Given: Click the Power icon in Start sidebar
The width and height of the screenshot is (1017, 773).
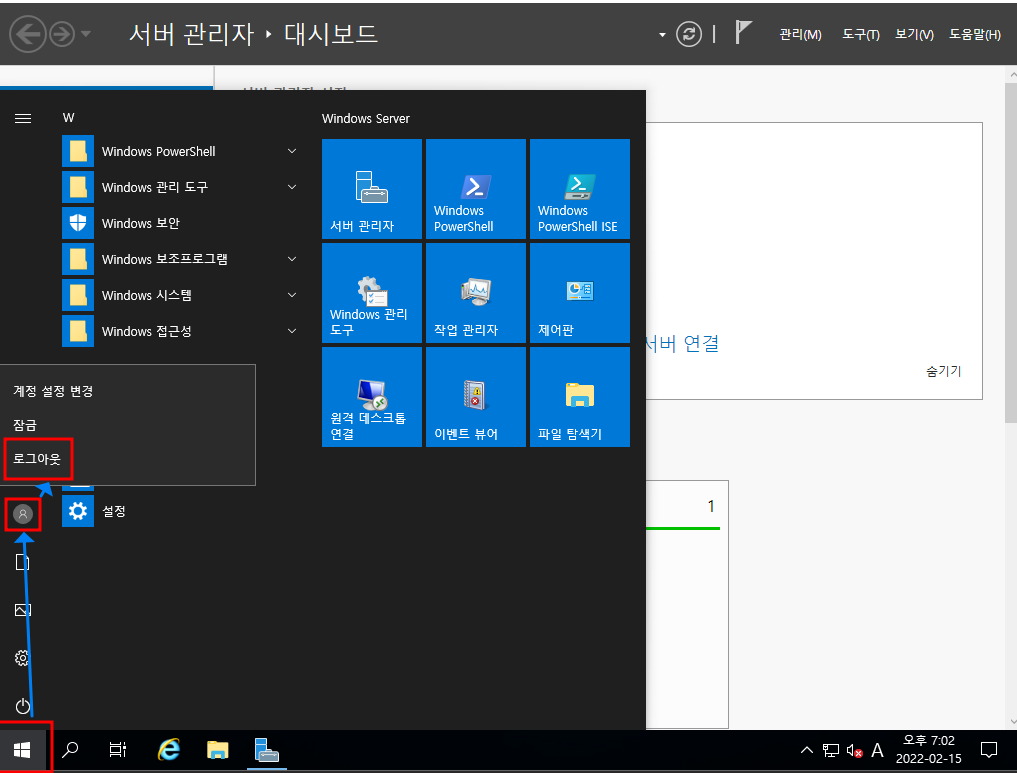Looking at the screenshot, I should tap(23, 706).
